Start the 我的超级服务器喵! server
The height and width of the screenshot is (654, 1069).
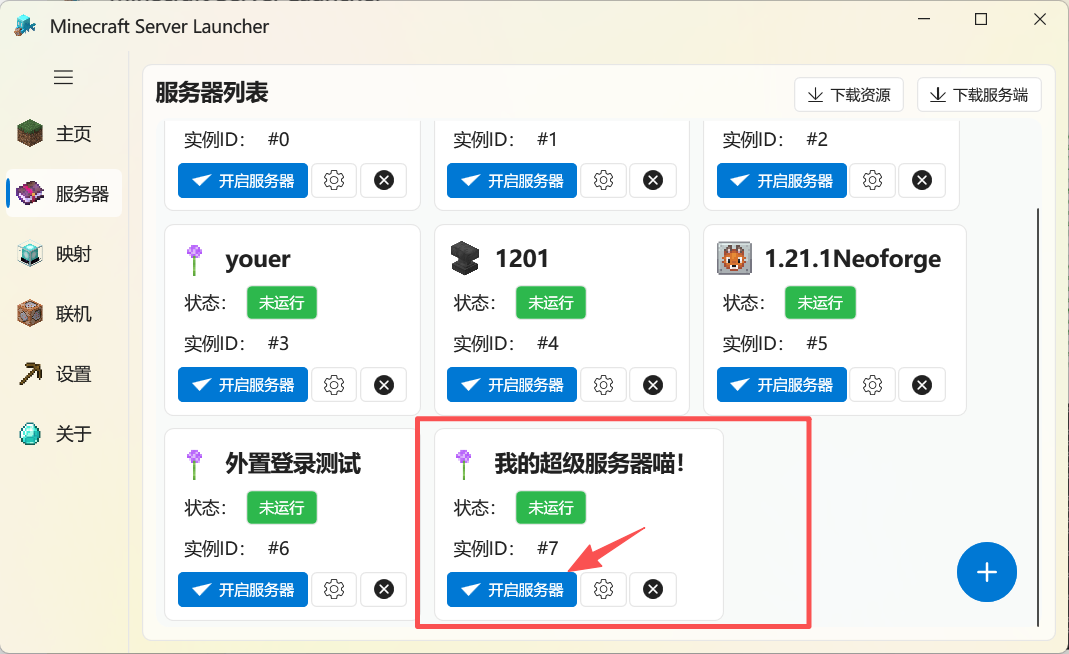click(512, 590)
